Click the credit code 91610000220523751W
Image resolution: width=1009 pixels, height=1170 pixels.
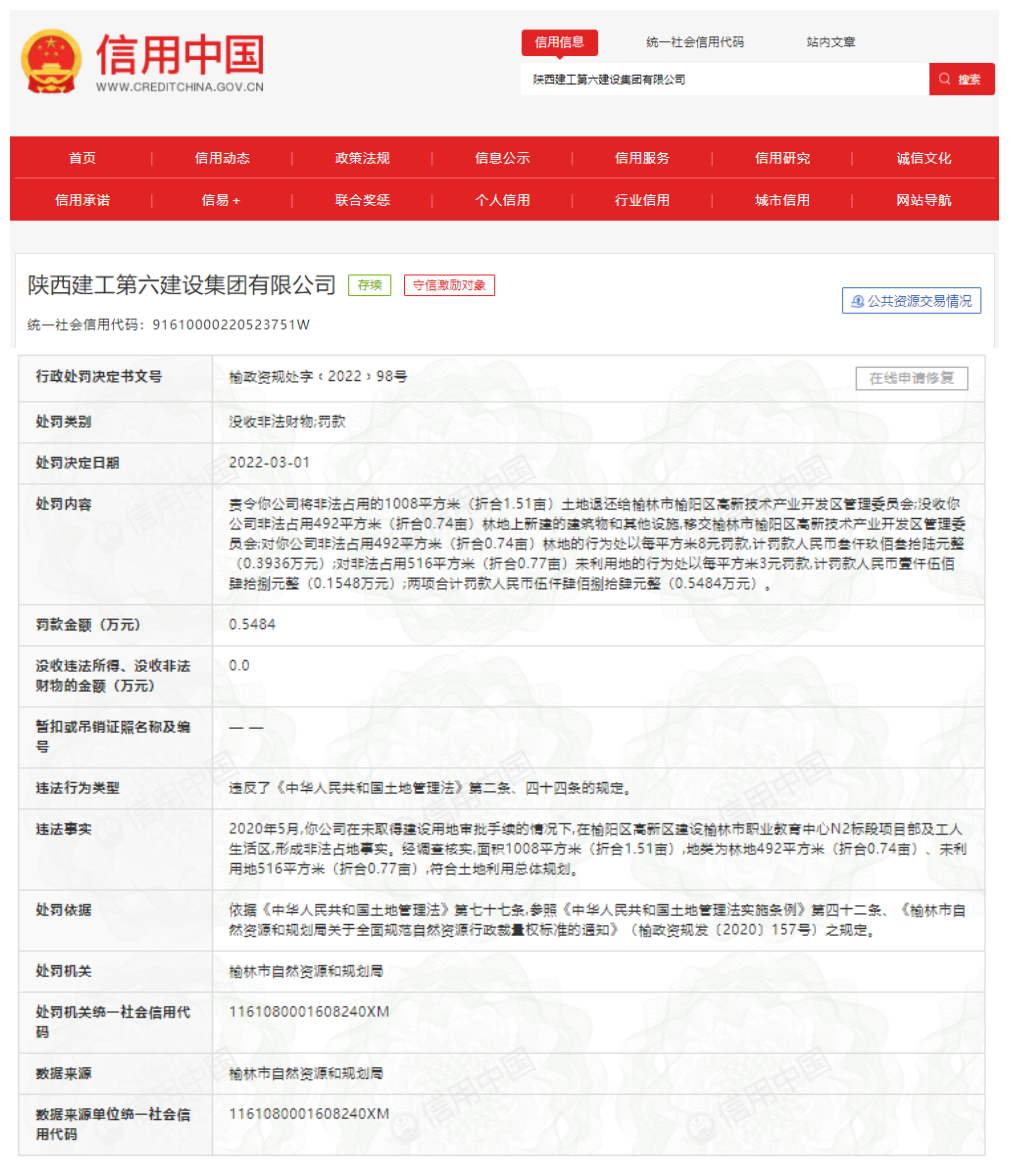tap(231, 325)
